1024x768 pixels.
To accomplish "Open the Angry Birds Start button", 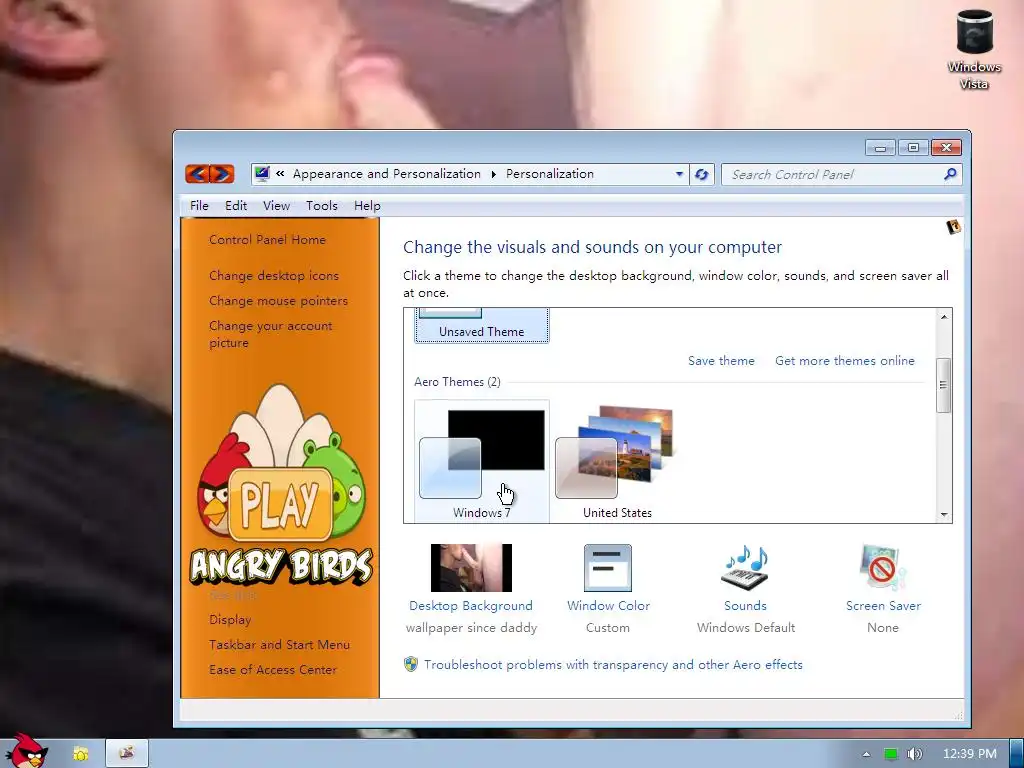I will click(26, 752).
